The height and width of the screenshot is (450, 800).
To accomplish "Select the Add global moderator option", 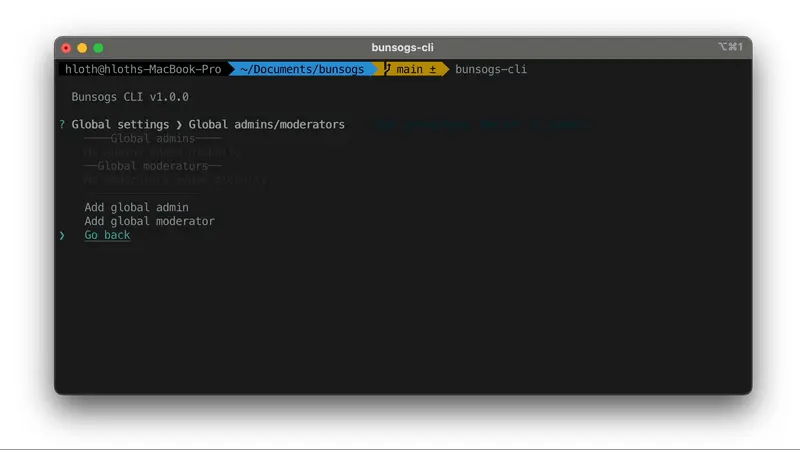I will point(149,221).
